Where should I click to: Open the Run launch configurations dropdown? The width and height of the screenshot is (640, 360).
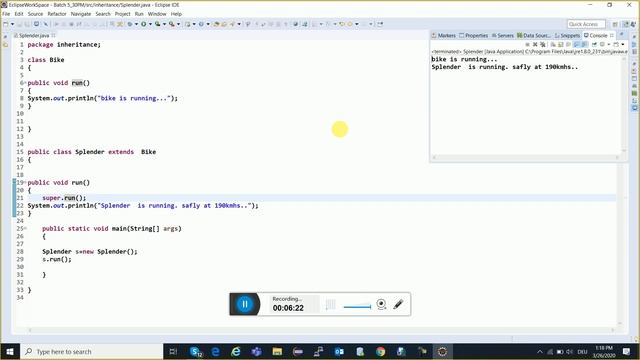pyautogui.click(x=150, y=24)
